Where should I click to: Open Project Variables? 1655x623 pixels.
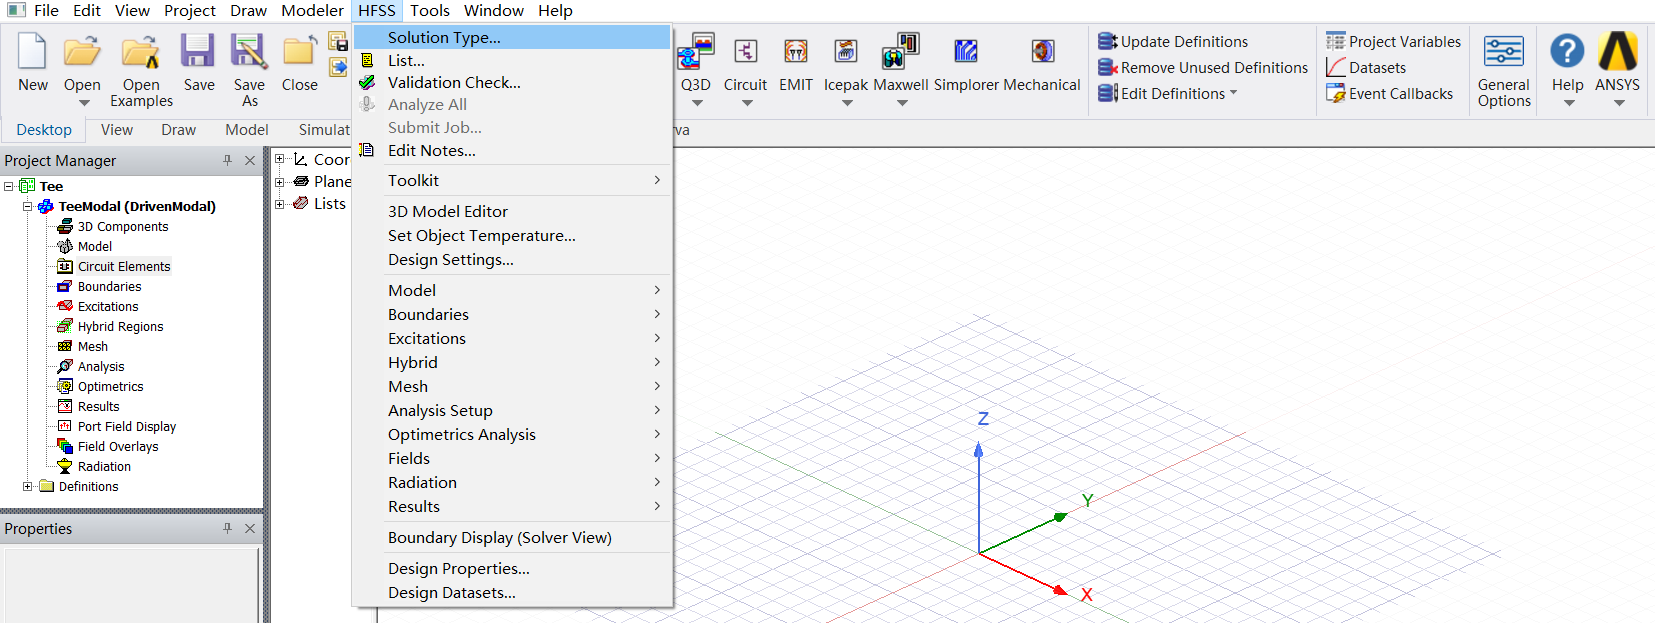(x=1393, y=41)
